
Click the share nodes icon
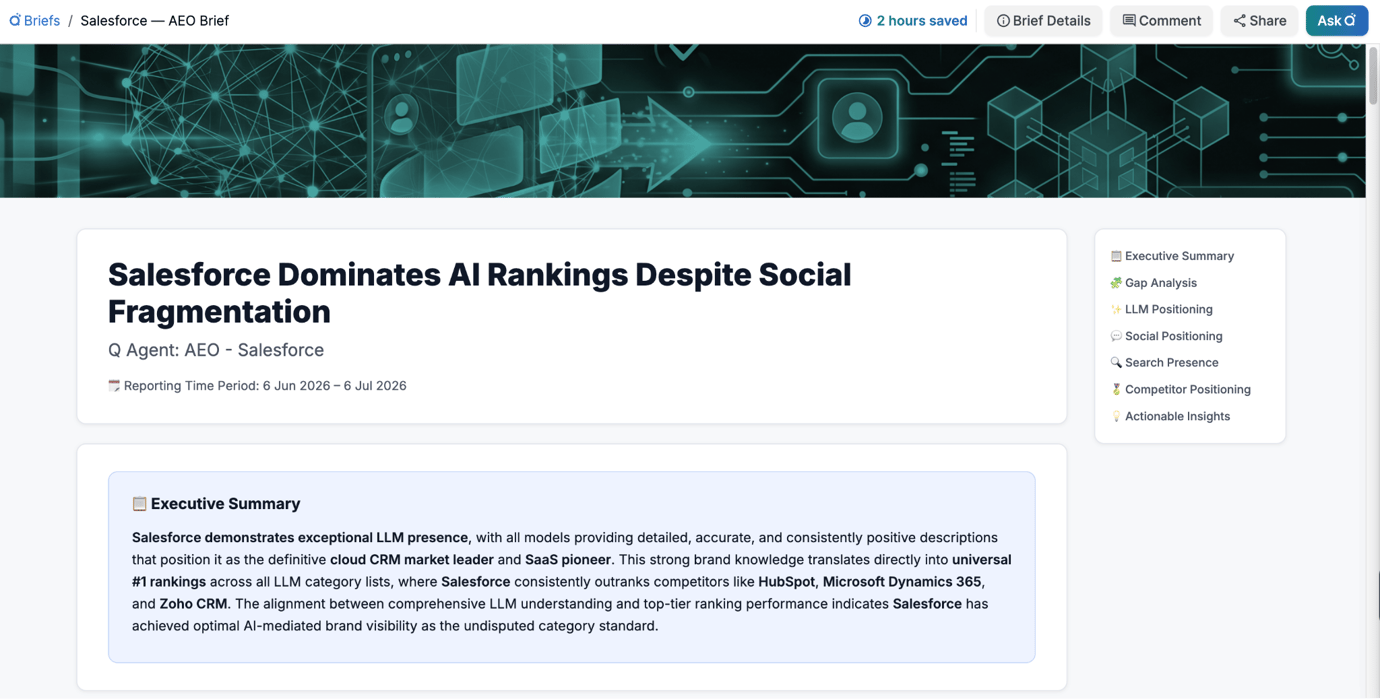click(x=1239, y=20)
